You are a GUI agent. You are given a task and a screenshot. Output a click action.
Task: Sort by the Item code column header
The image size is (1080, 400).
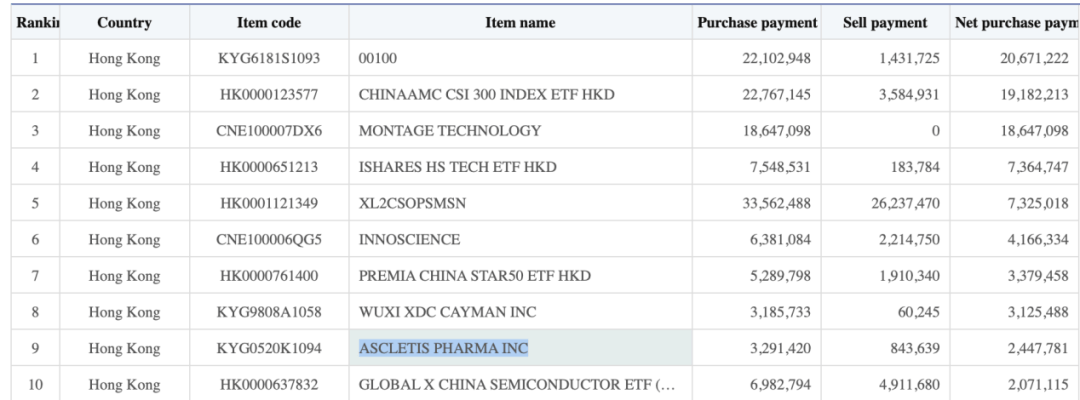(269, 22)
